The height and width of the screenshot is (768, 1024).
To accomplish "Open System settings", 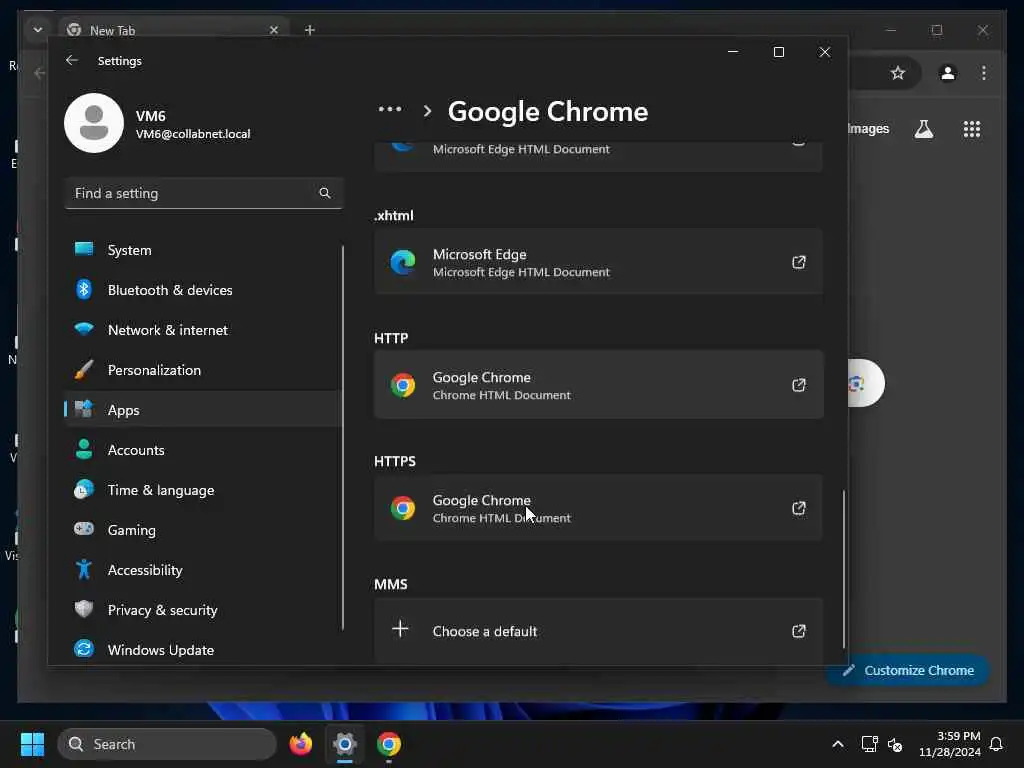I will [x=204, y=249].
